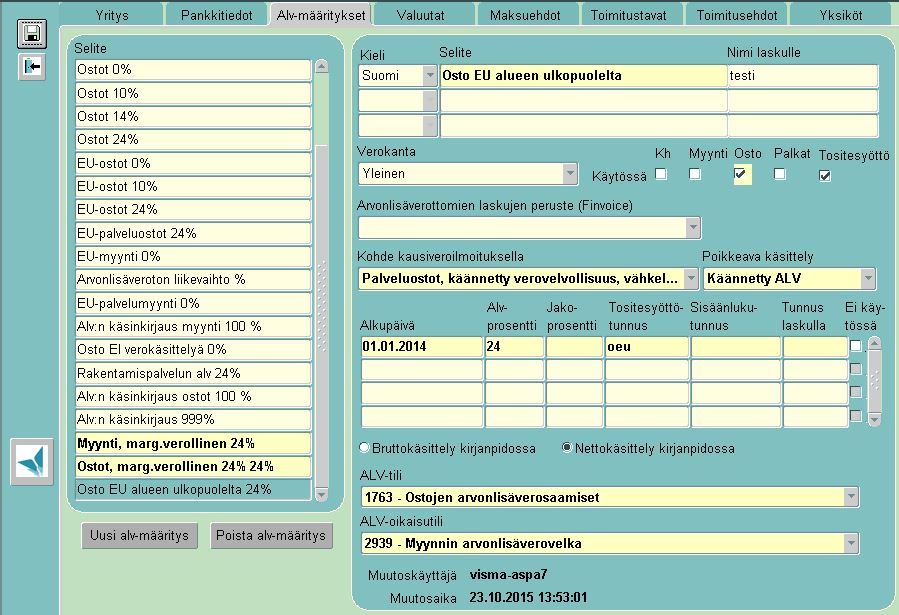Select 'EU-ostot 10%' list row
899x615 pixels.
click(193, 186)
